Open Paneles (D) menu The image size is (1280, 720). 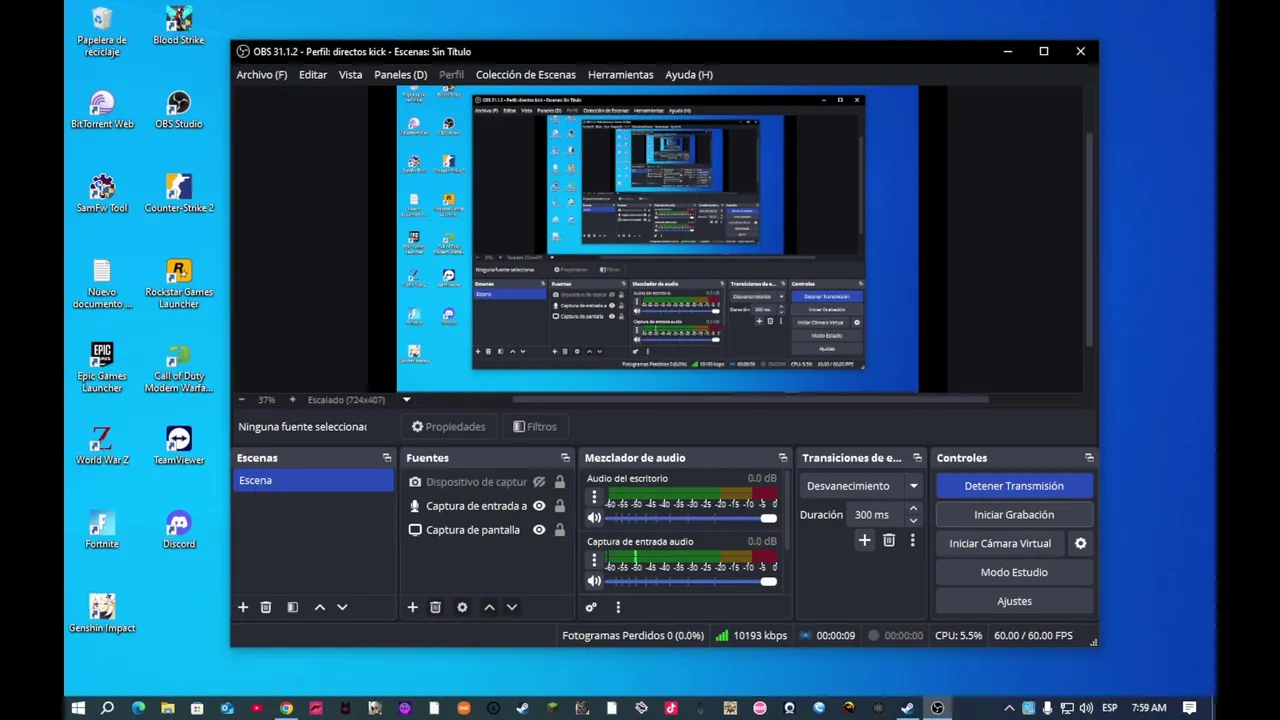tap(400, 75)
